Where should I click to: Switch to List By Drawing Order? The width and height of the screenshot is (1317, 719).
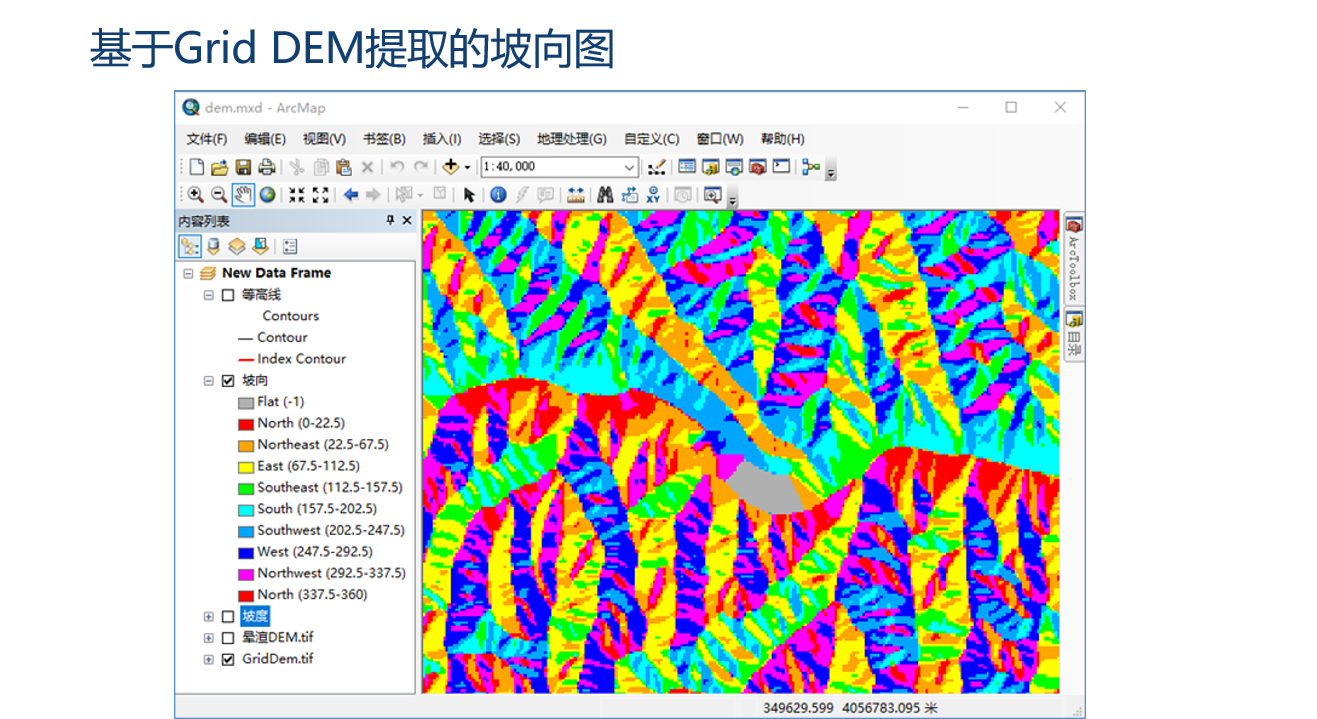coord(190,246)
